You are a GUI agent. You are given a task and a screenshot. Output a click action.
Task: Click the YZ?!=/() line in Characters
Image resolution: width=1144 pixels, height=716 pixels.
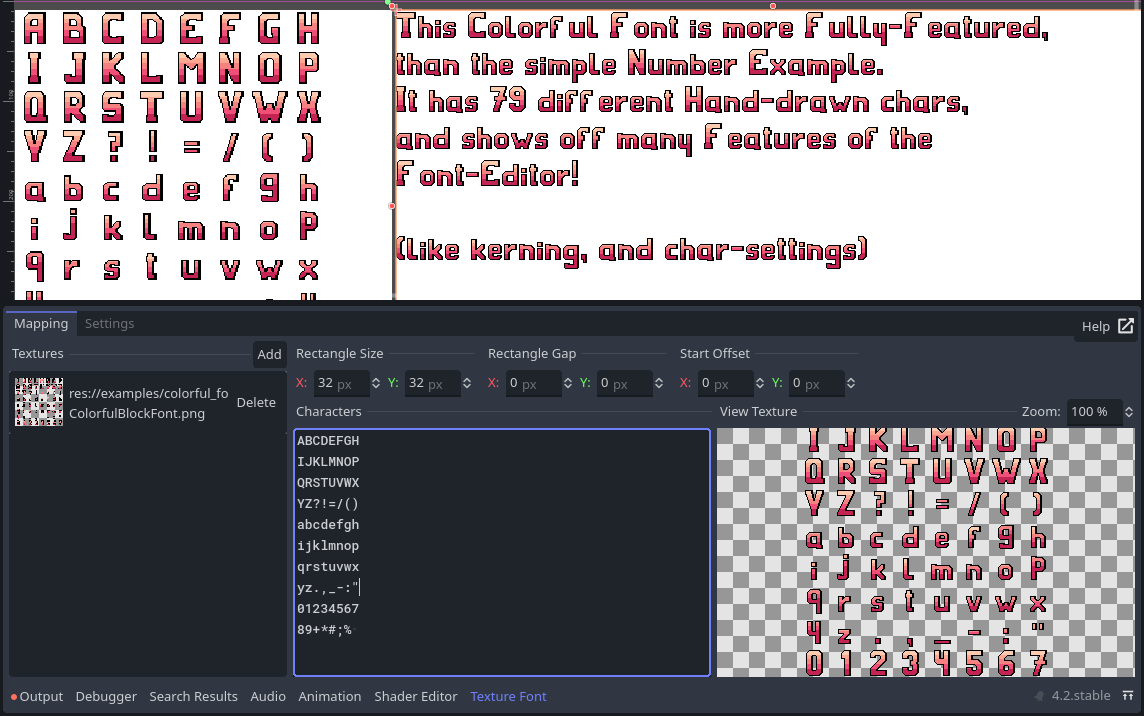pos(328,504)
